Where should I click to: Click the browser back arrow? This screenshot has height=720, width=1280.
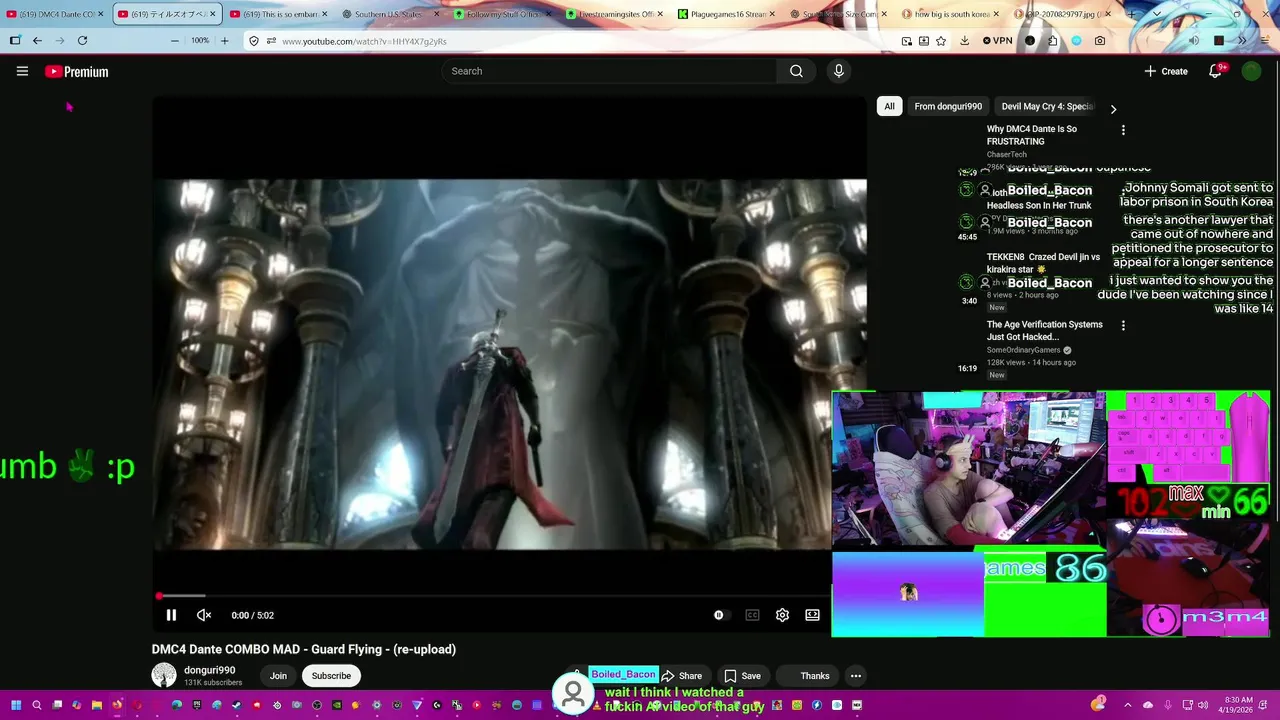click(x=37, y=41)
